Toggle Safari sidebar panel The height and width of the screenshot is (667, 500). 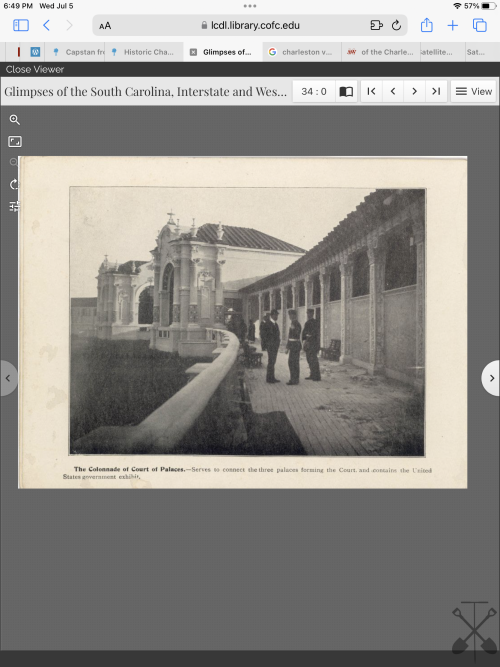click(x=21, y=26)
